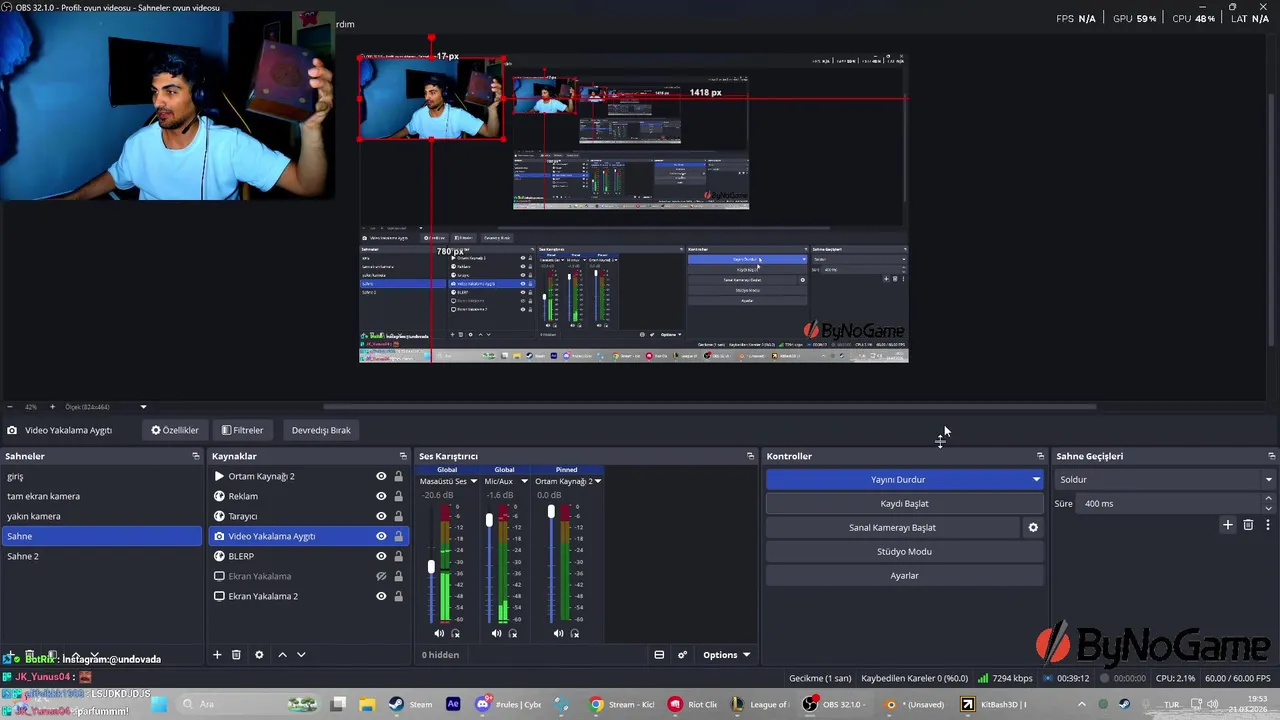Pop out the Sahneler dock

point(196,456)
